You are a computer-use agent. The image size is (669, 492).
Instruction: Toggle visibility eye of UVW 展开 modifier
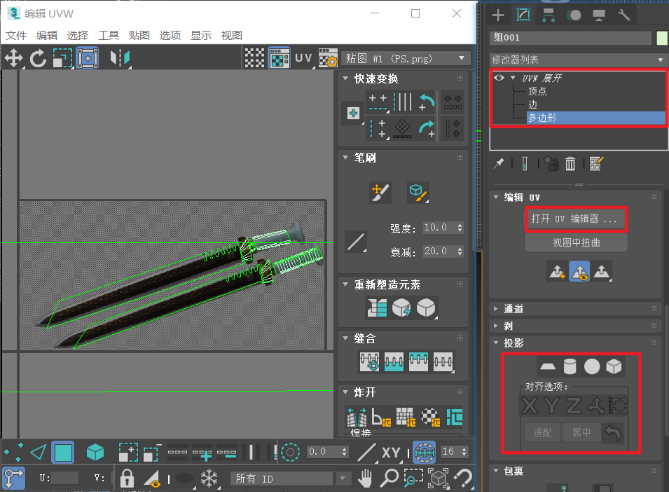click(x=497, y=77)
